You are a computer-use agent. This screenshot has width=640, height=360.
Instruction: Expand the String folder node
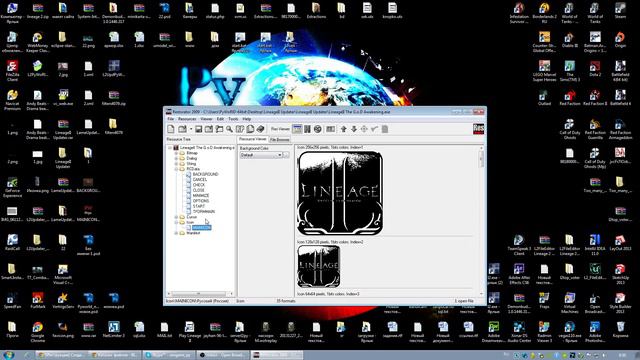point(176,164)
